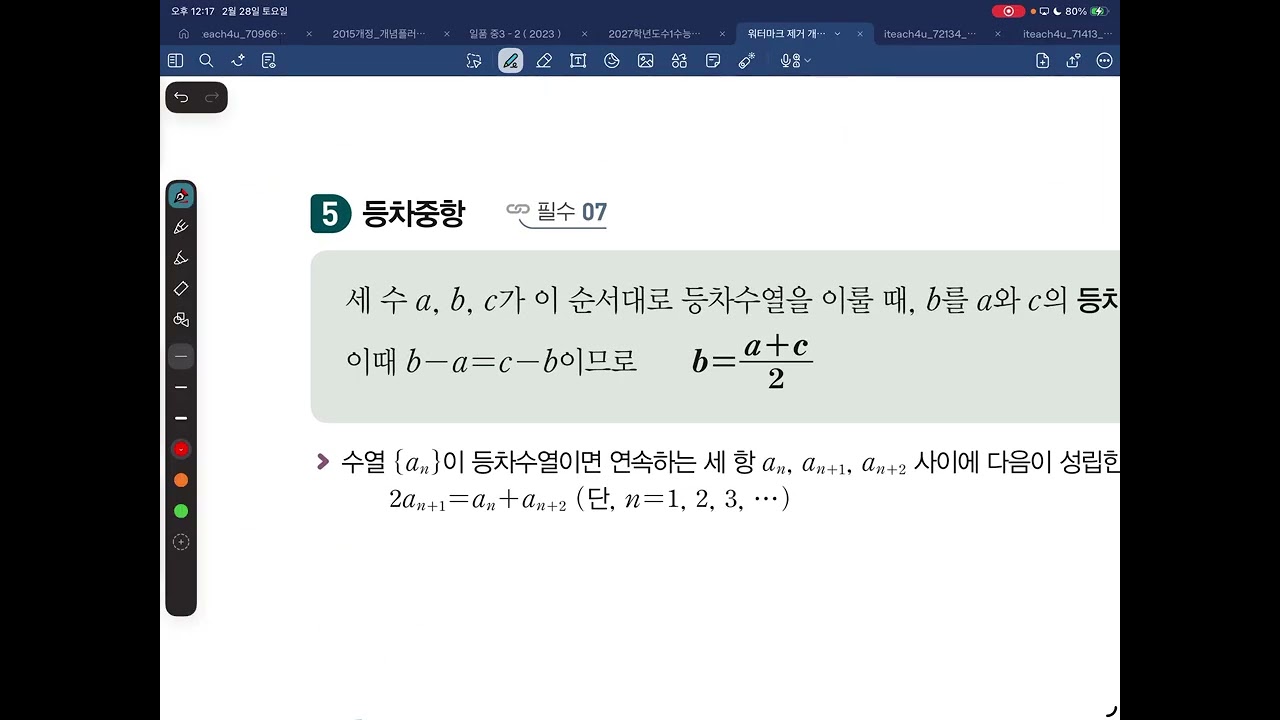Pick the green pen color
Viewport: 1280px width, 720px height.
tap(181, 511)
